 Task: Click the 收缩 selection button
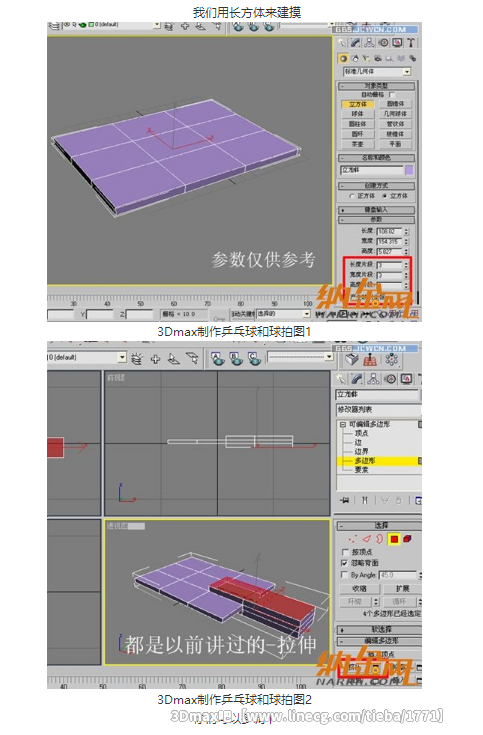359,589
